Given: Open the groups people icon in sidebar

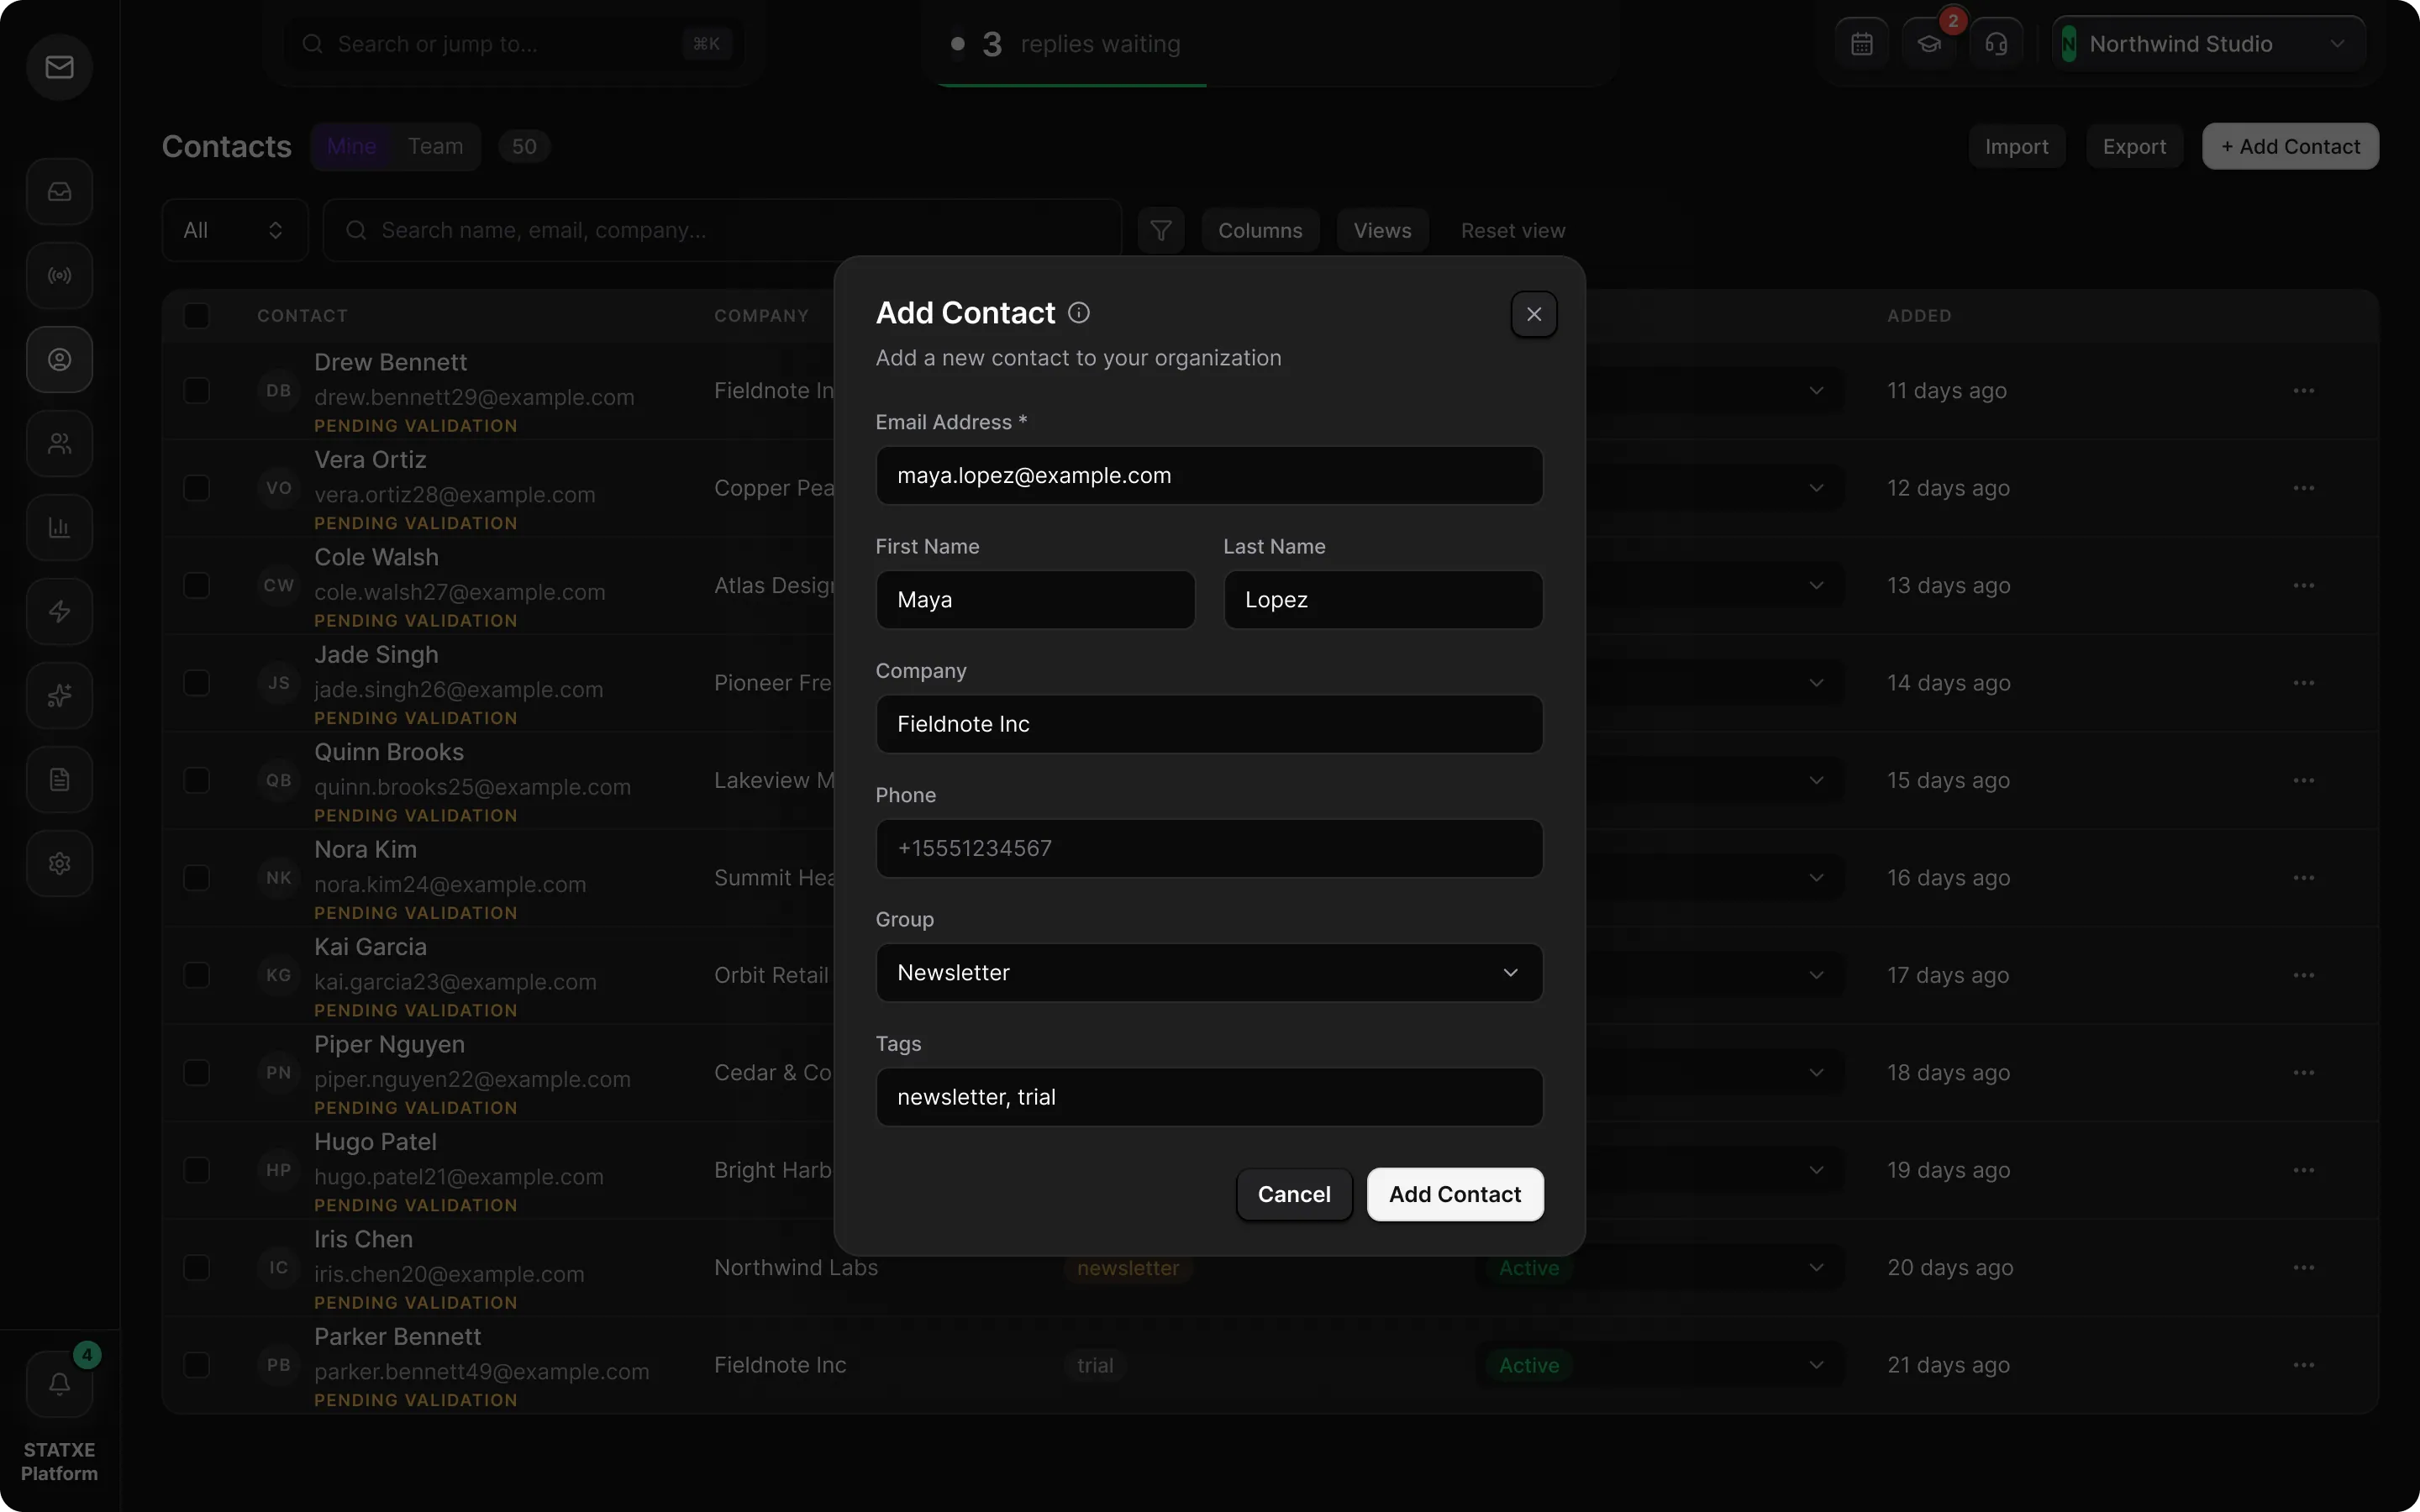Looking at the screenshot, I should 59,443.
